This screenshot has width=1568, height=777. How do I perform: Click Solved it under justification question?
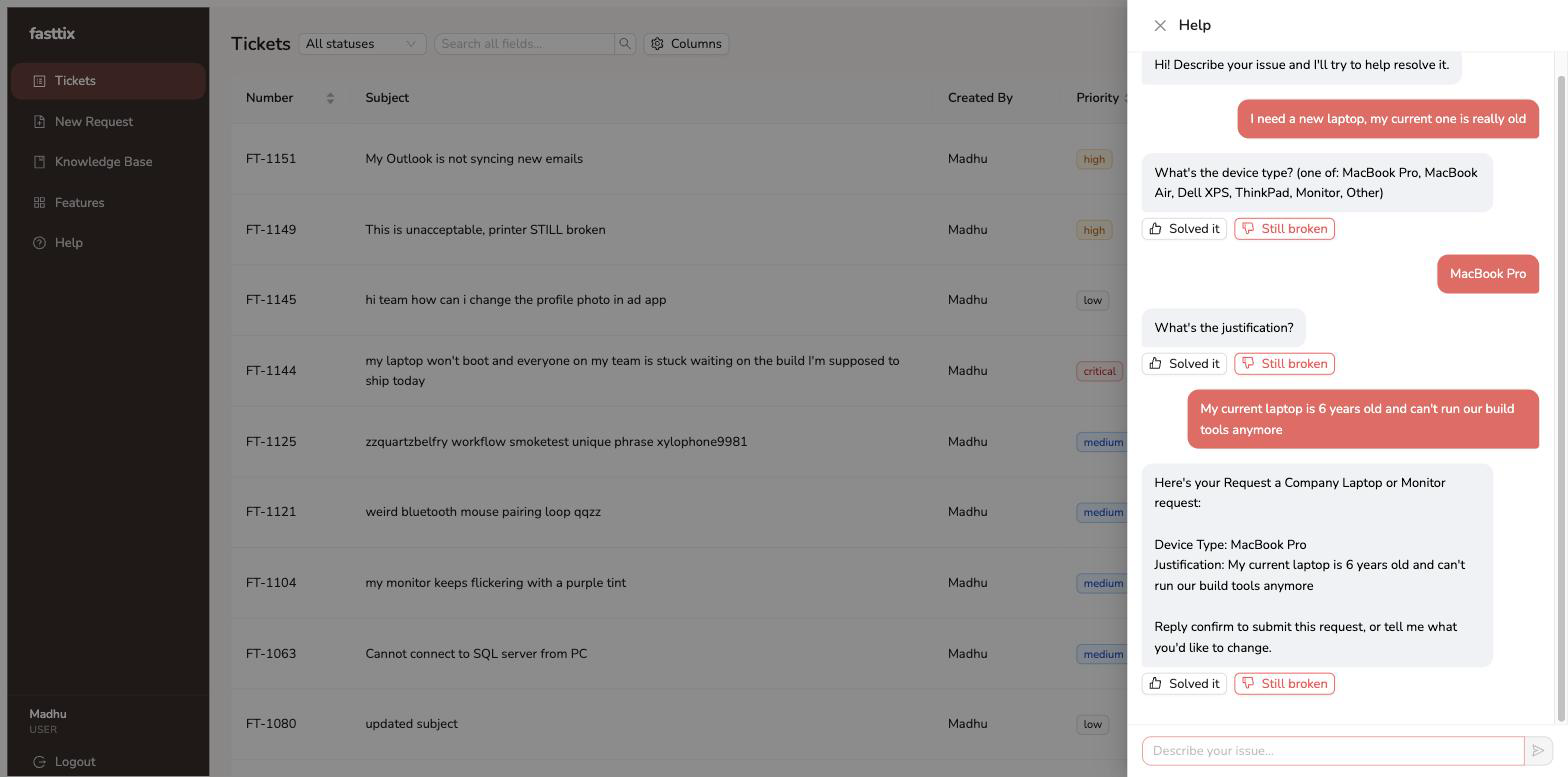(x=1184, y=364)
